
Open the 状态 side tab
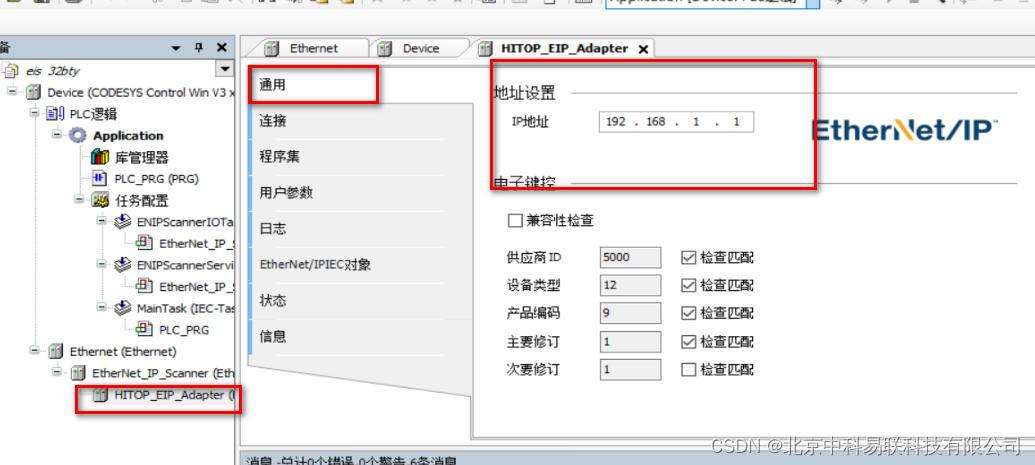[360, 301]
